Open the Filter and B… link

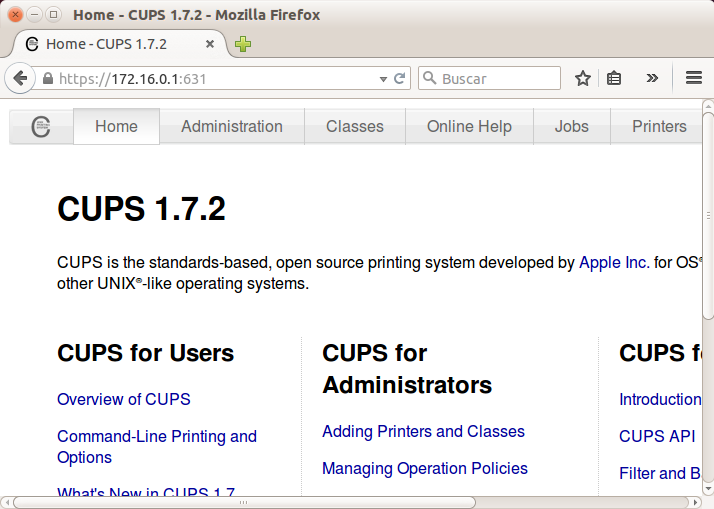coord(660,473)
